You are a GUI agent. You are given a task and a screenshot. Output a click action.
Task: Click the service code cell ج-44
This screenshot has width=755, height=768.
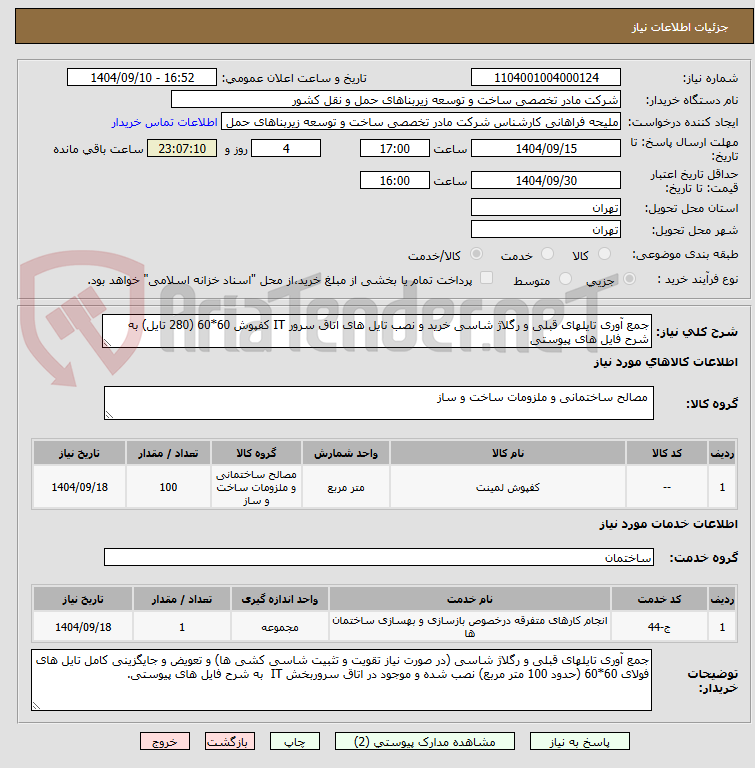pos(659,626)
